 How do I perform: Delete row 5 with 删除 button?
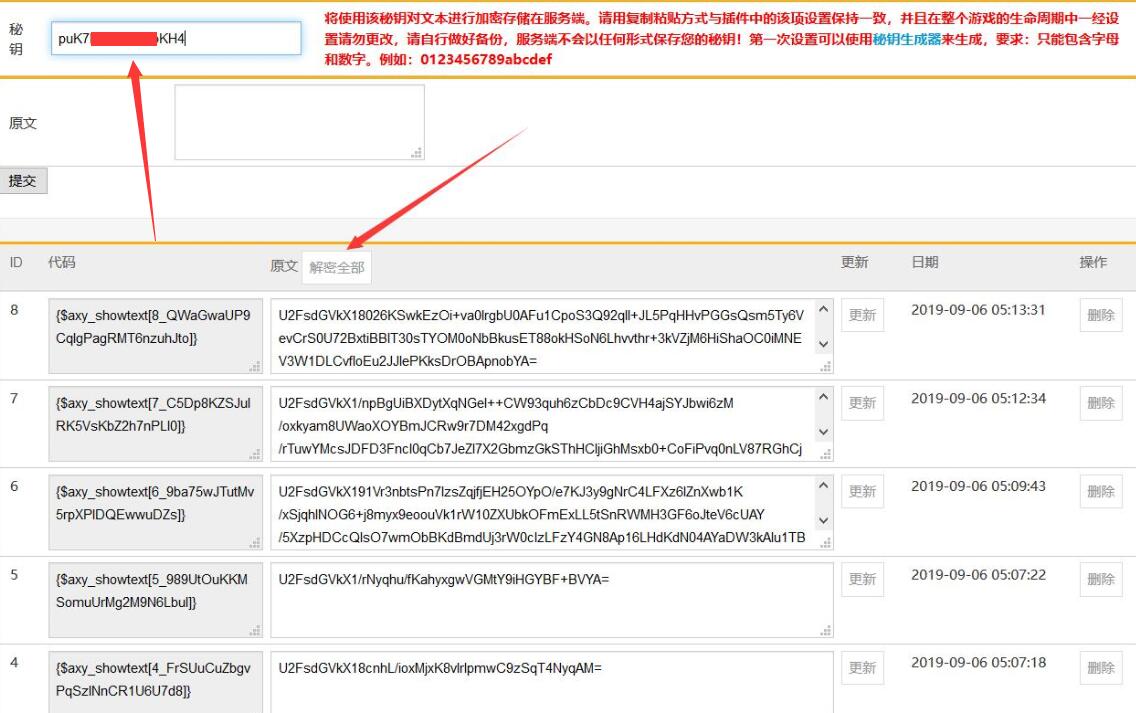click(1100, 579)
